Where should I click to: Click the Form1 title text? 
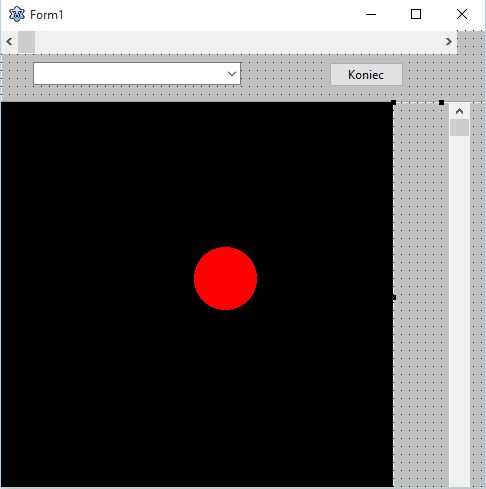click(46, 15)
